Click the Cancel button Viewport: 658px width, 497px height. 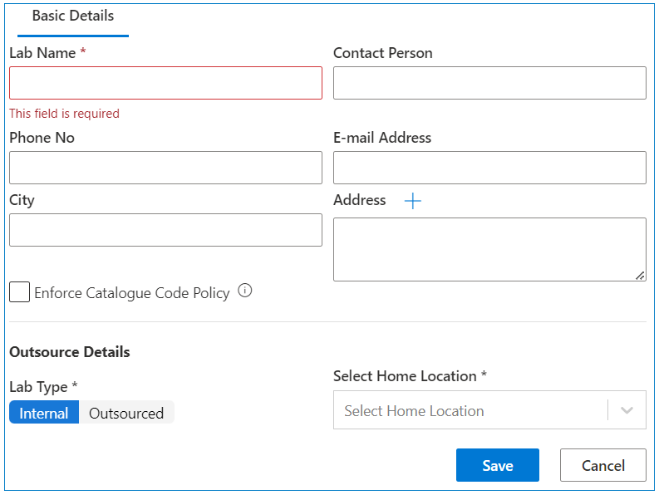coord(603,465)
